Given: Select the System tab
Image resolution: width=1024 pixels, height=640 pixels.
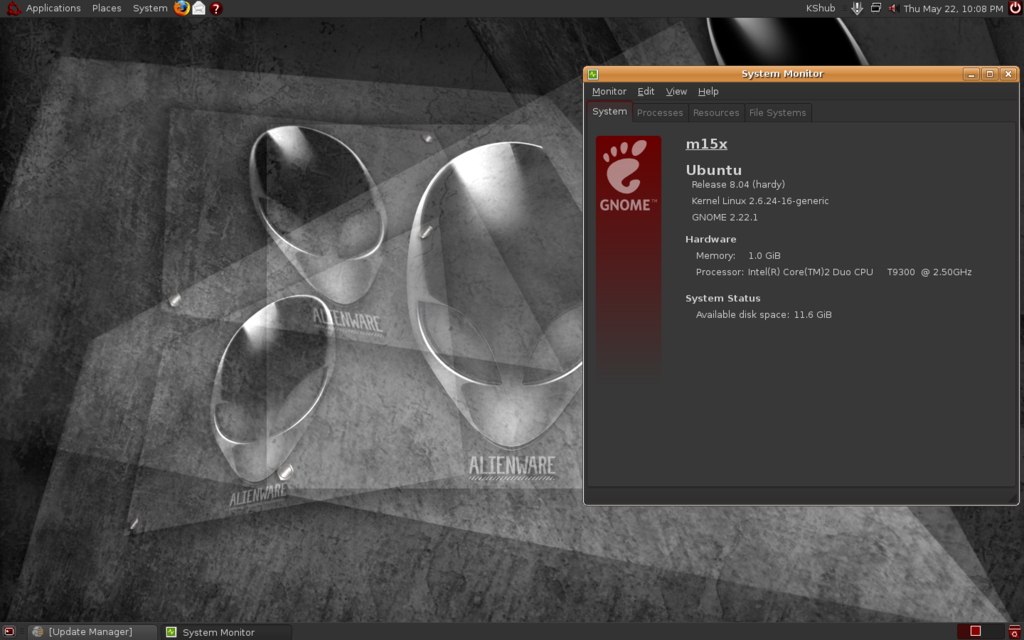Looking at the screenshot, I should (x=609, y=112).
